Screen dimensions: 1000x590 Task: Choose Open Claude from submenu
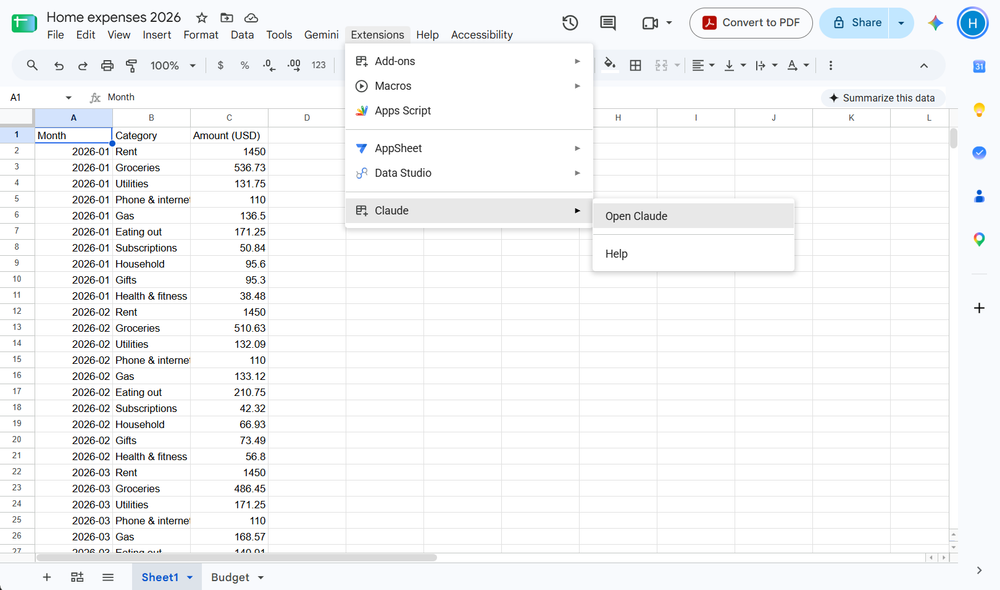pos(693,216)
